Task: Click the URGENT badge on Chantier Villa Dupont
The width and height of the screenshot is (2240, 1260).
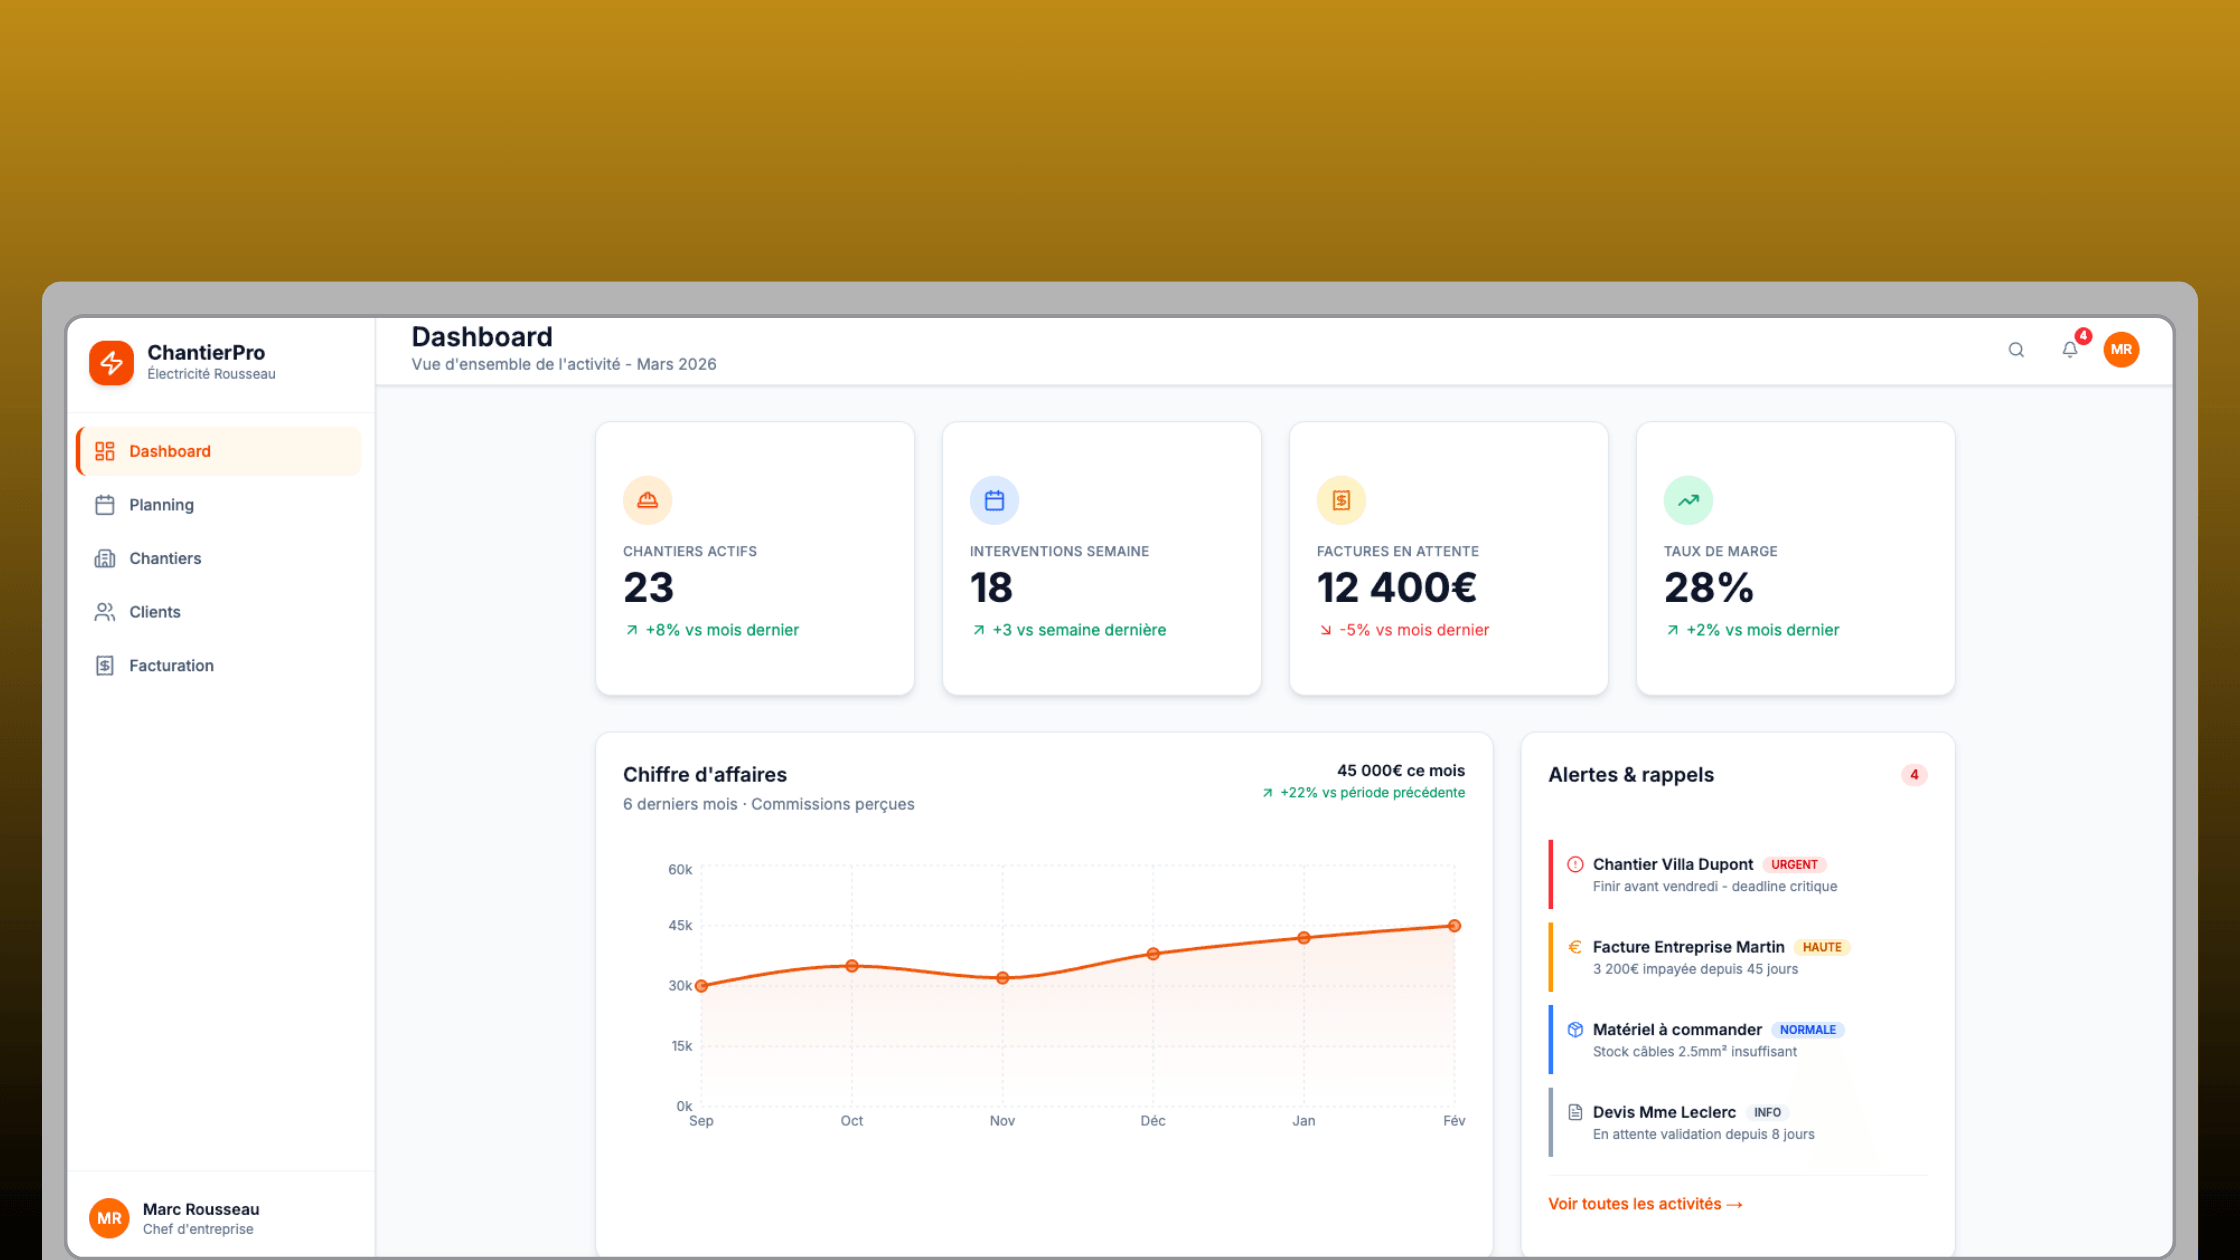Action: (x=1794, y=864)
